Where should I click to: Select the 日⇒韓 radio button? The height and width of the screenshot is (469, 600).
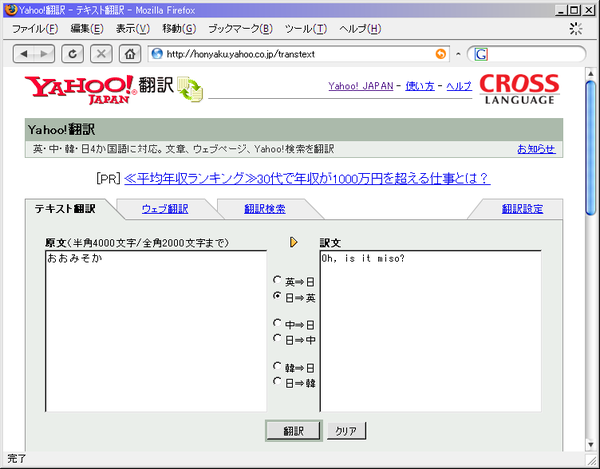click(x=277, y=381)
